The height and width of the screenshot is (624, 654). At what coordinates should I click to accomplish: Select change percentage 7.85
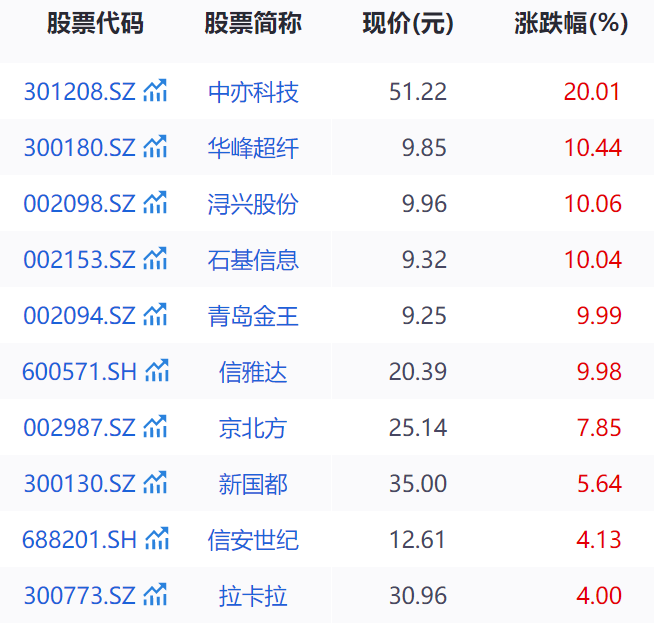[x=599, y=428]
